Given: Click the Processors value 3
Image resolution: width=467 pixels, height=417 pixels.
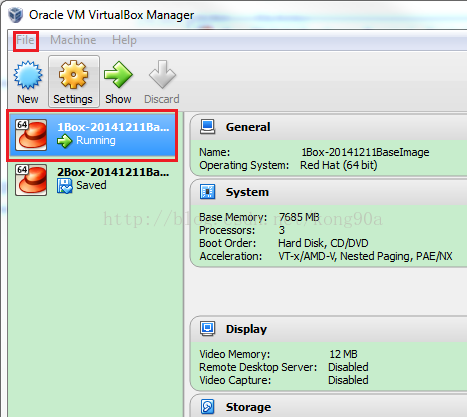Looking at the screenshot, I should pos(282,230).
